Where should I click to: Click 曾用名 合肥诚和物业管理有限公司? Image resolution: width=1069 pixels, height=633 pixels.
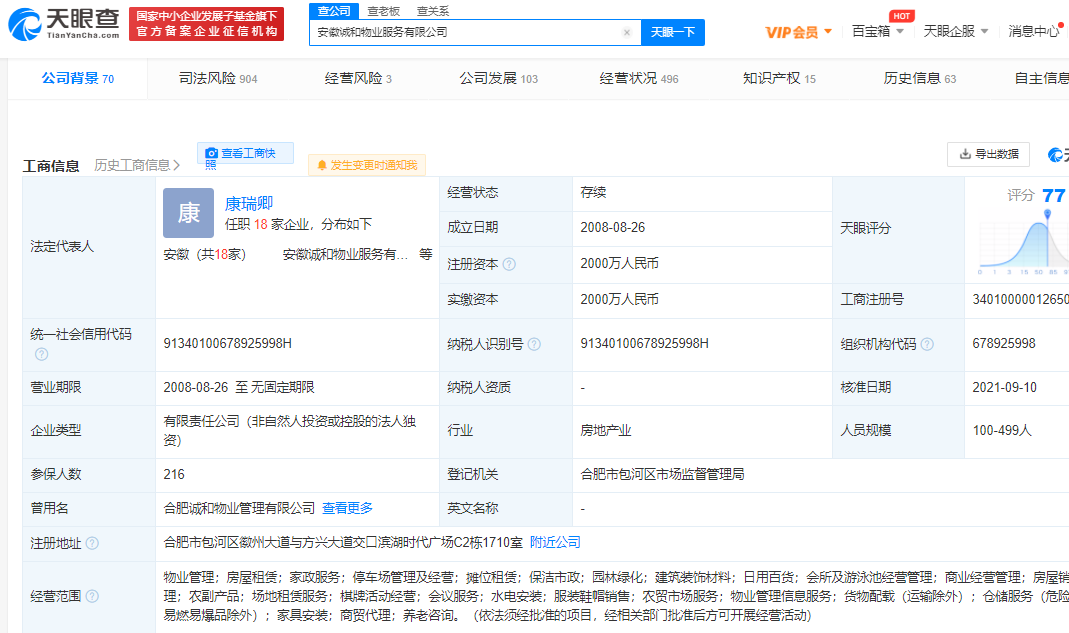click(x=239, y=508)
